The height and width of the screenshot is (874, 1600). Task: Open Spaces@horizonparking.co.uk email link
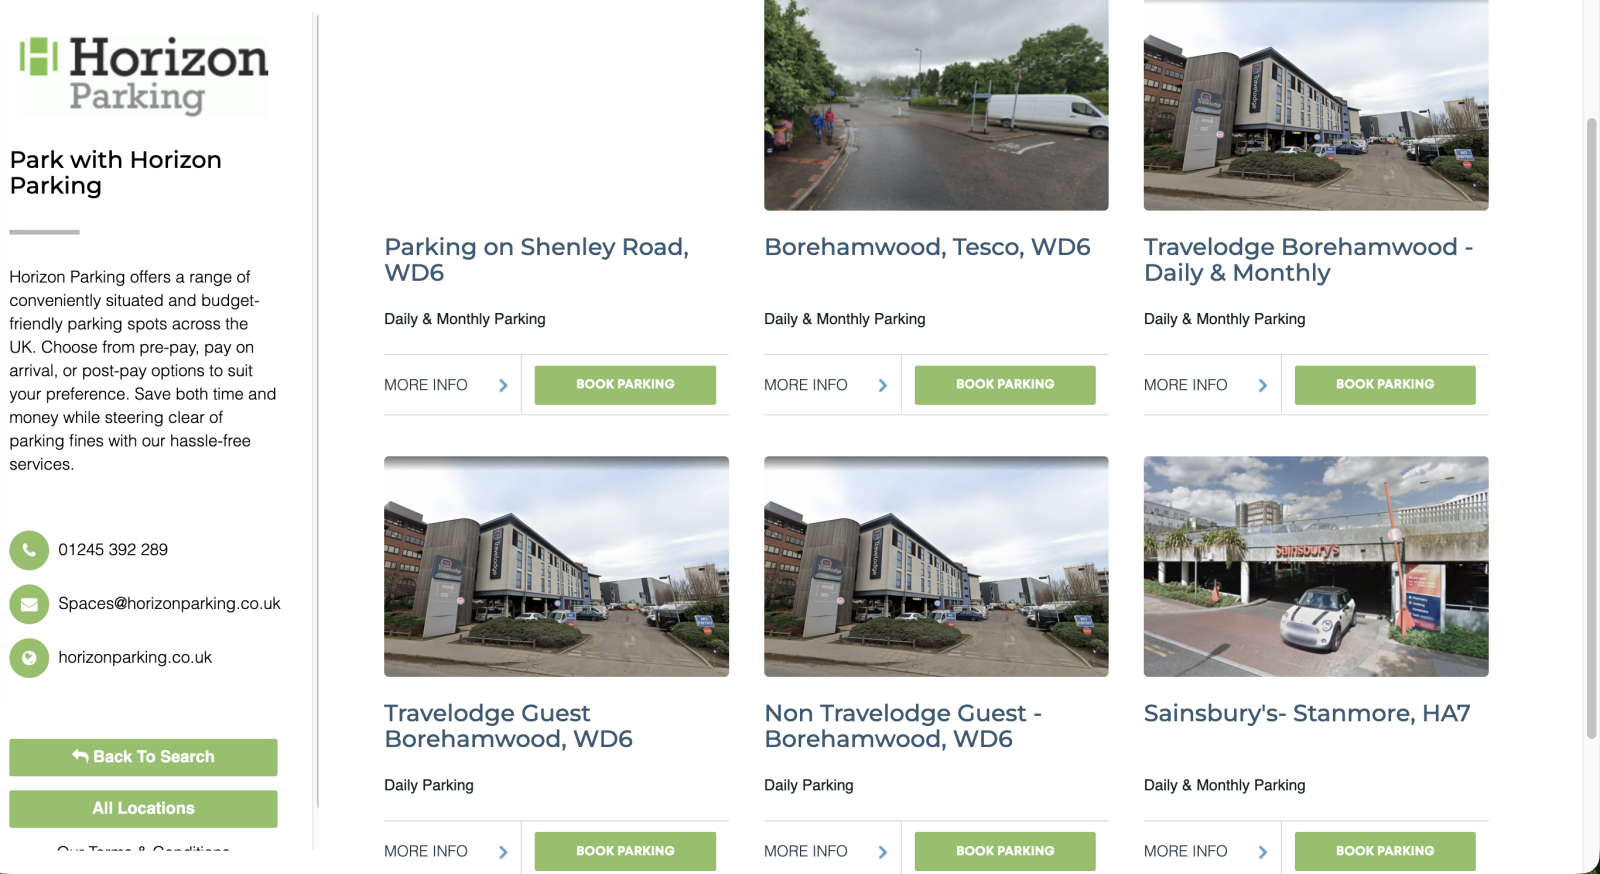click(169, 604)
